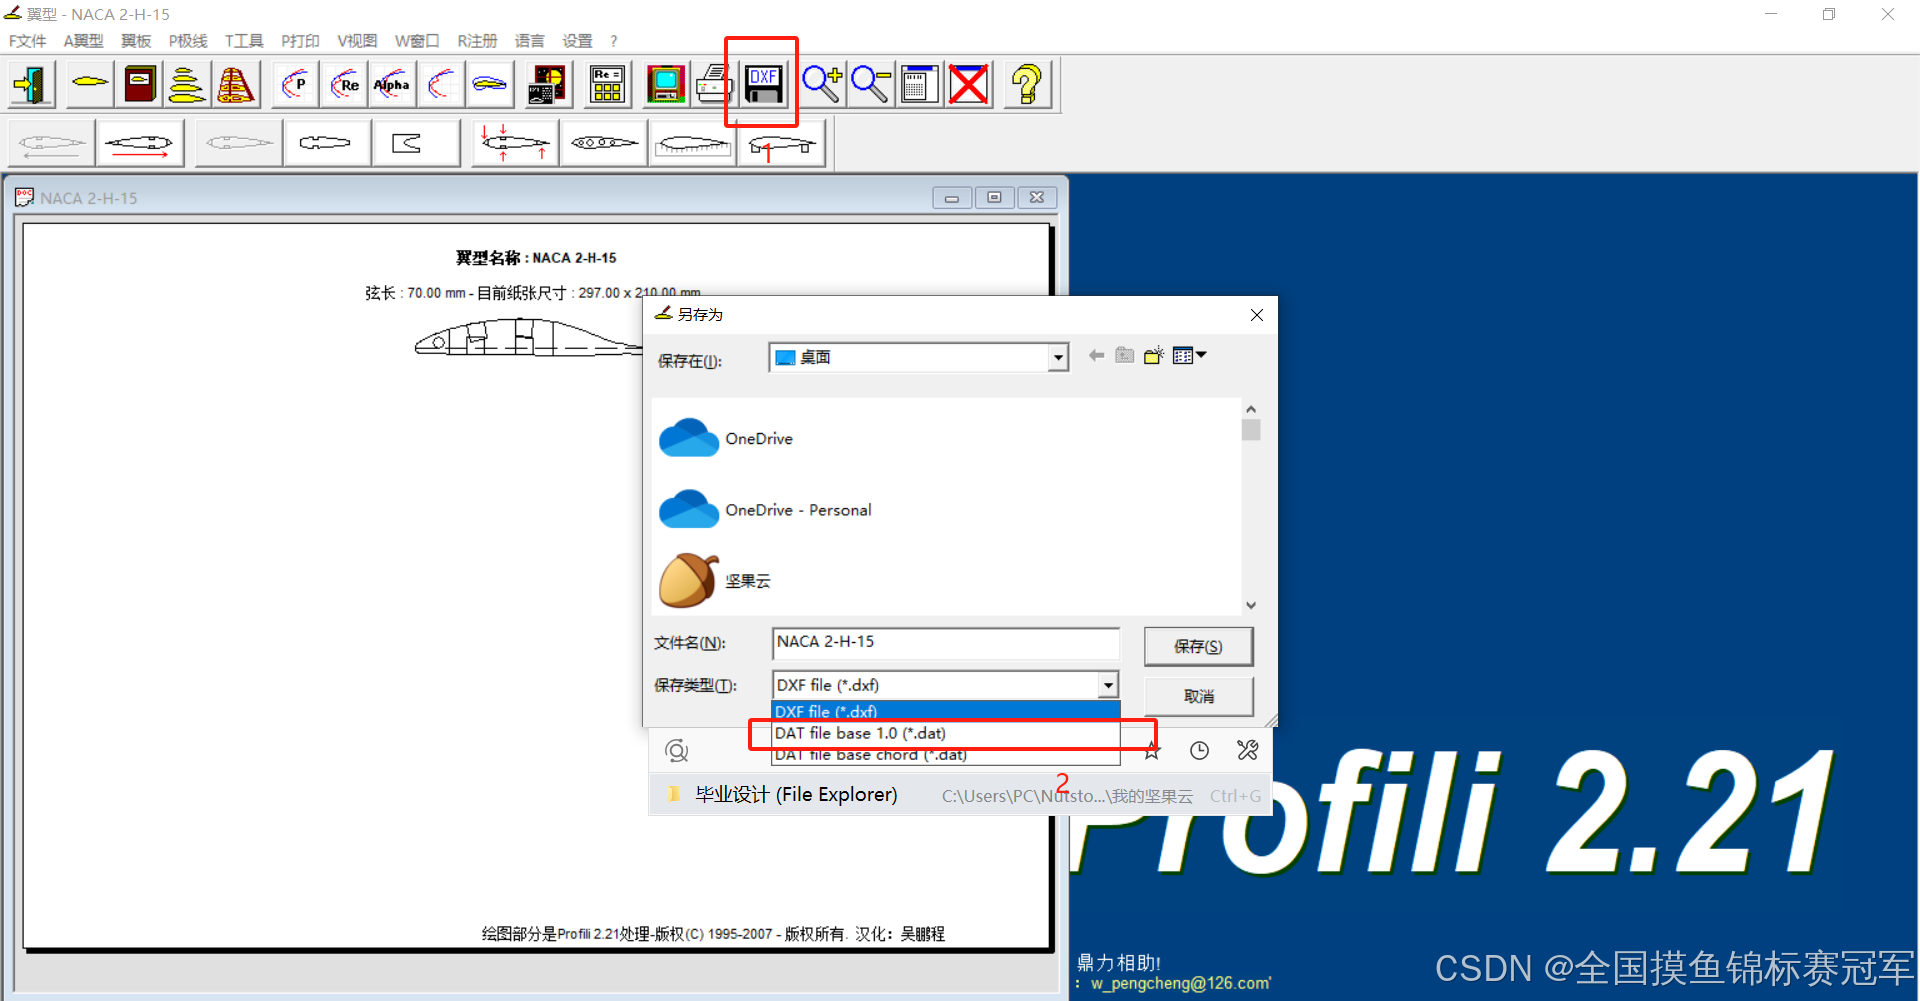Viewport: 1920px width, 1001px height.
Task: Click the back arrow in save dialog
Action: pos(1097,355)
